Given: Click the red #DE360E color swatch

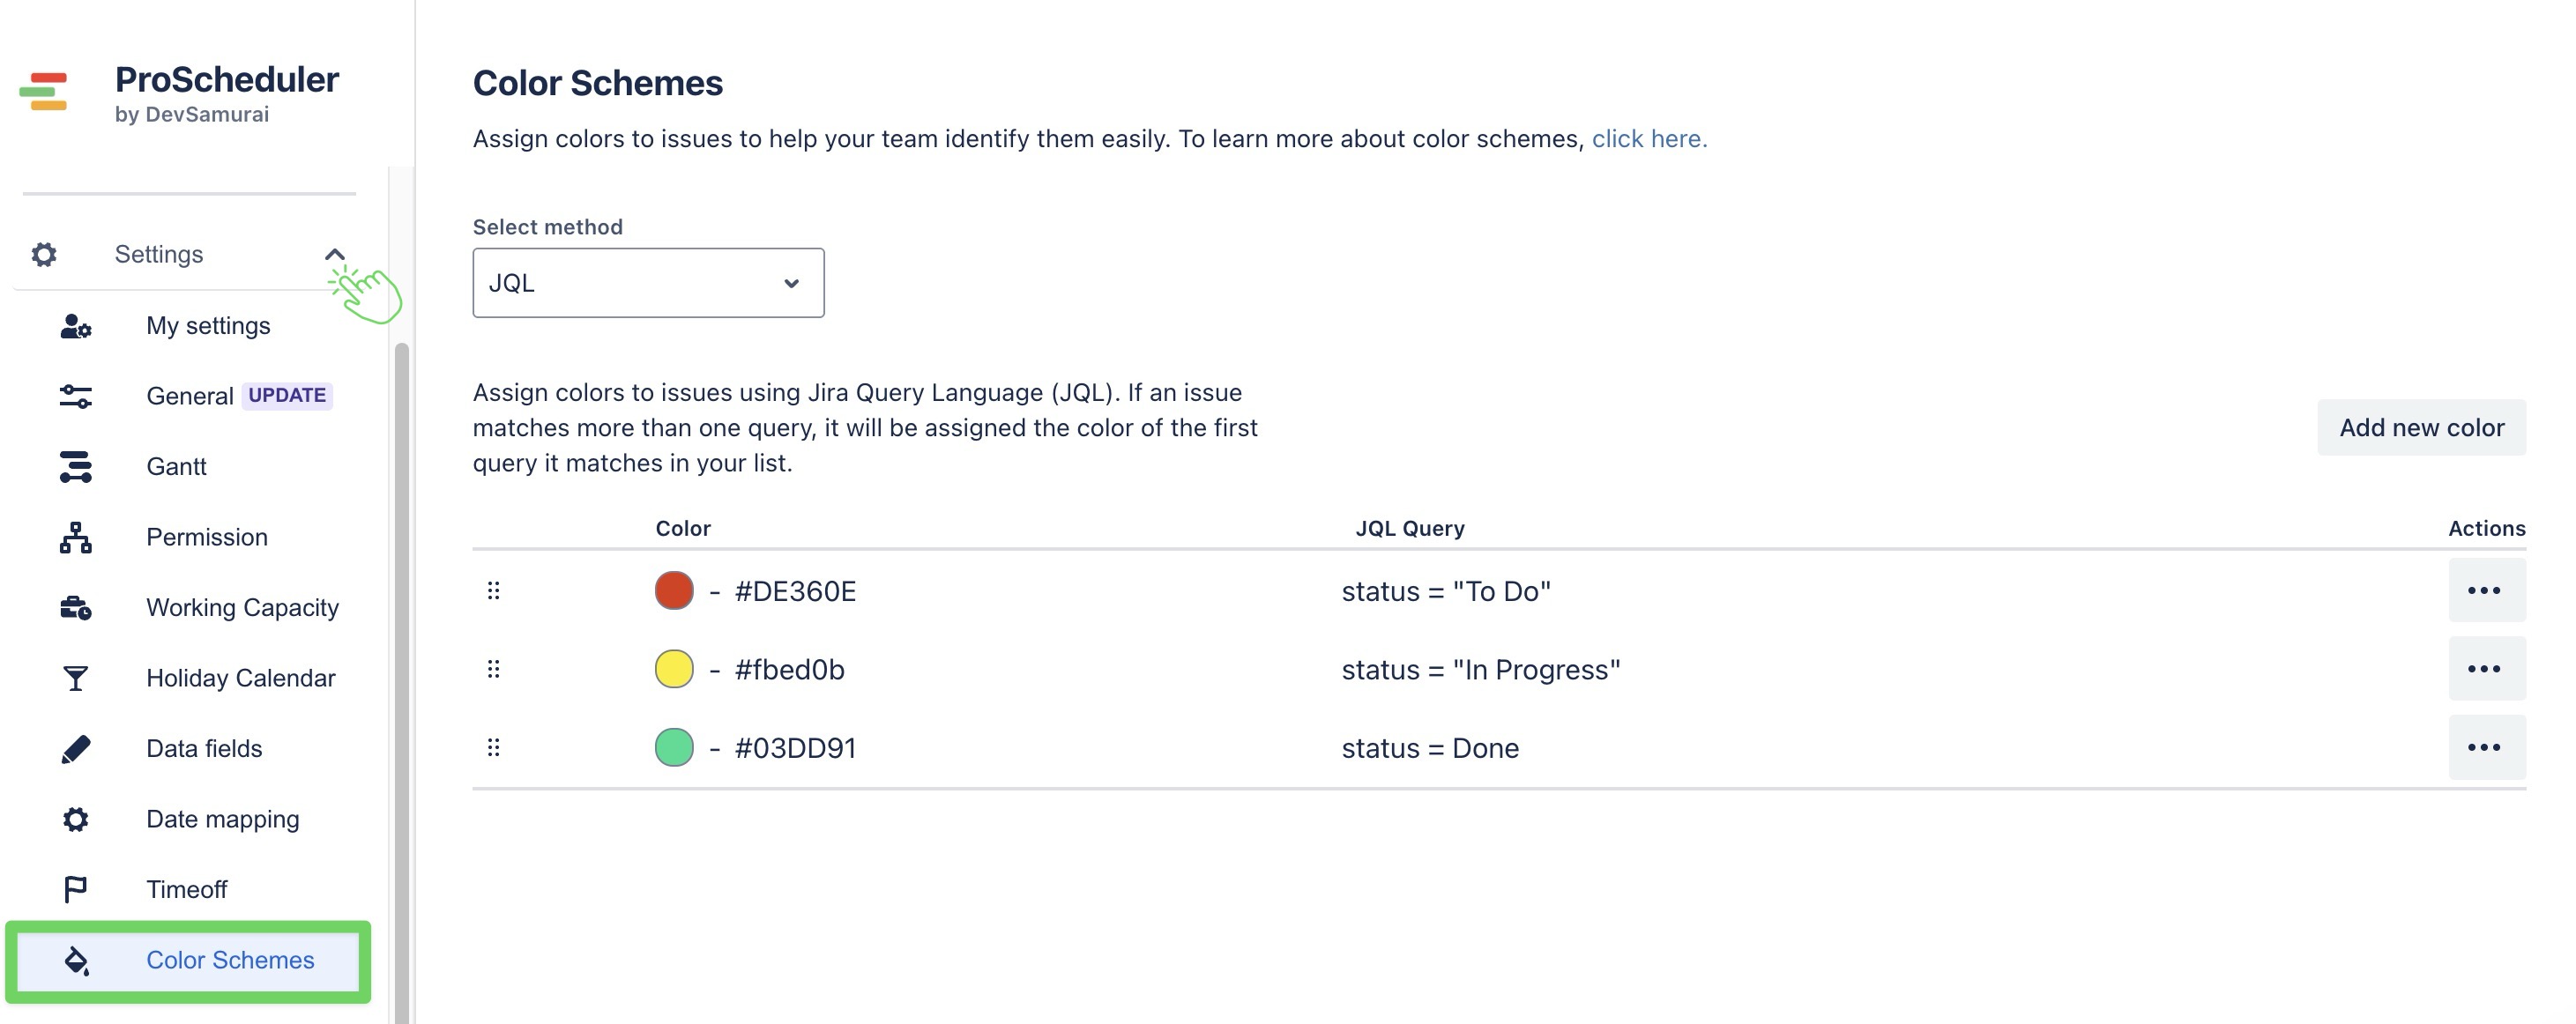Looking at the screenshot, I should 674,591.
